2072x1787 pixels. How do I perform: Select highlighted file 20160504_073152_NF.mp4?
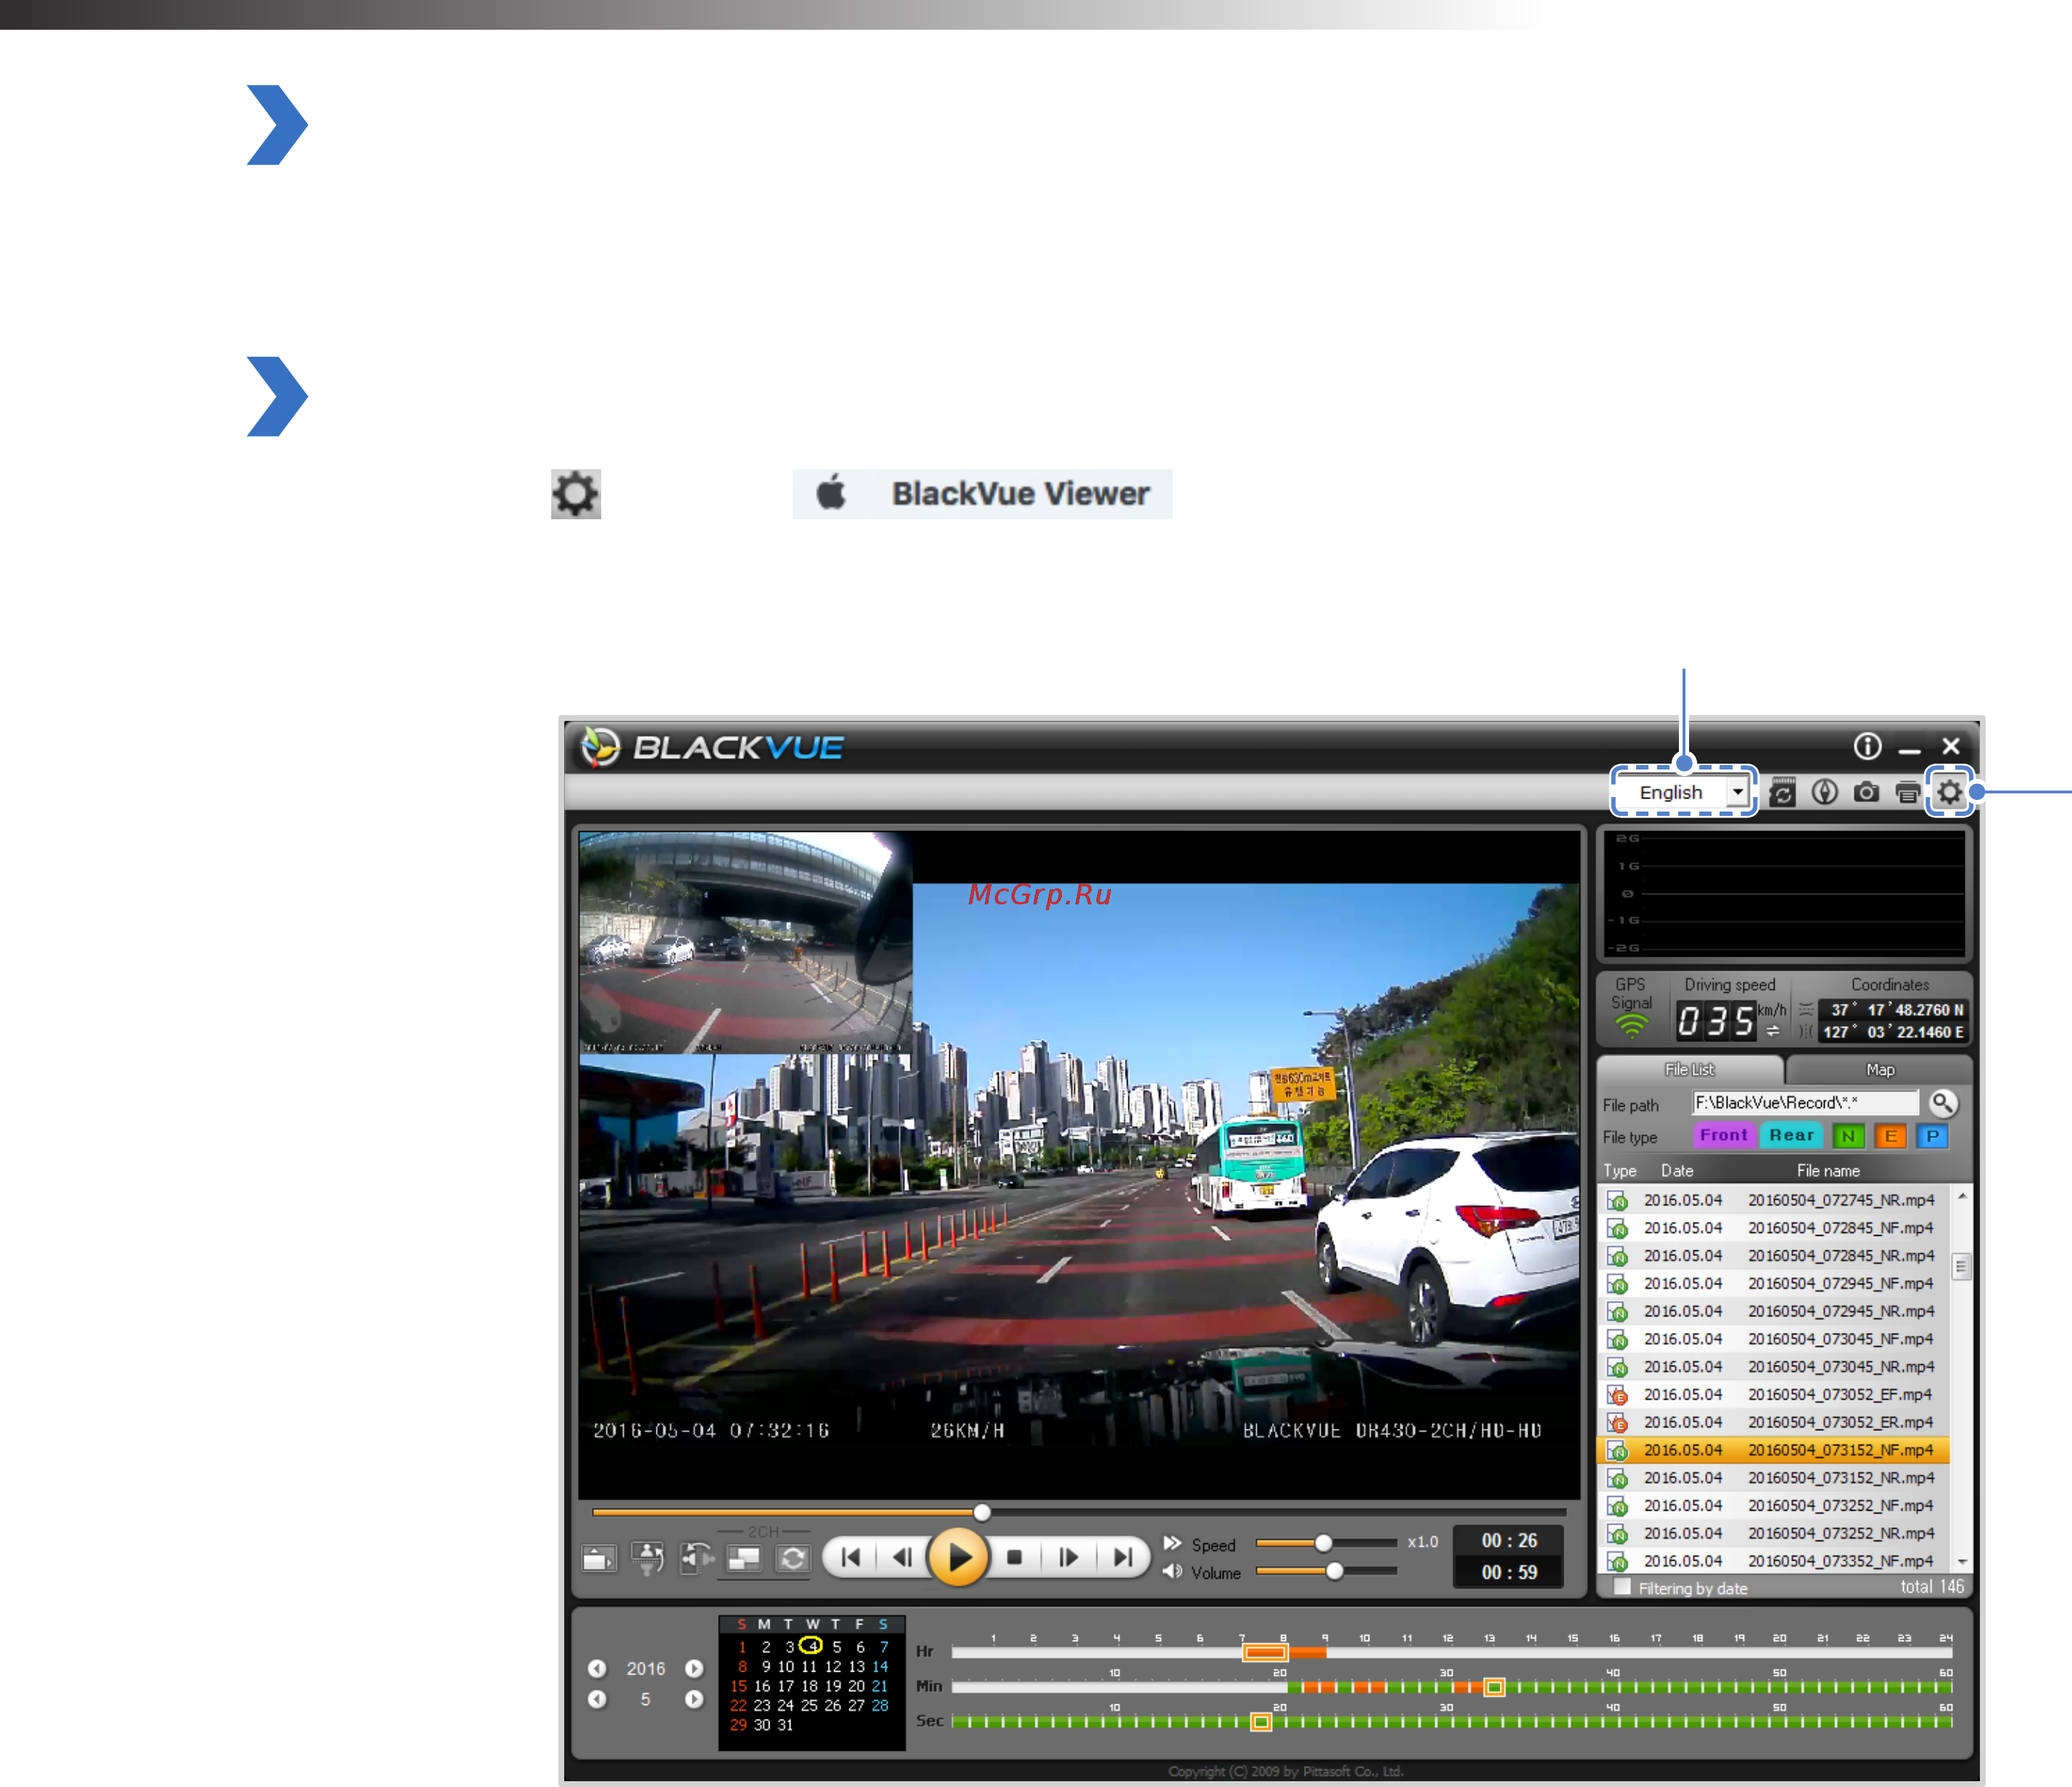pos(1775,1450)
